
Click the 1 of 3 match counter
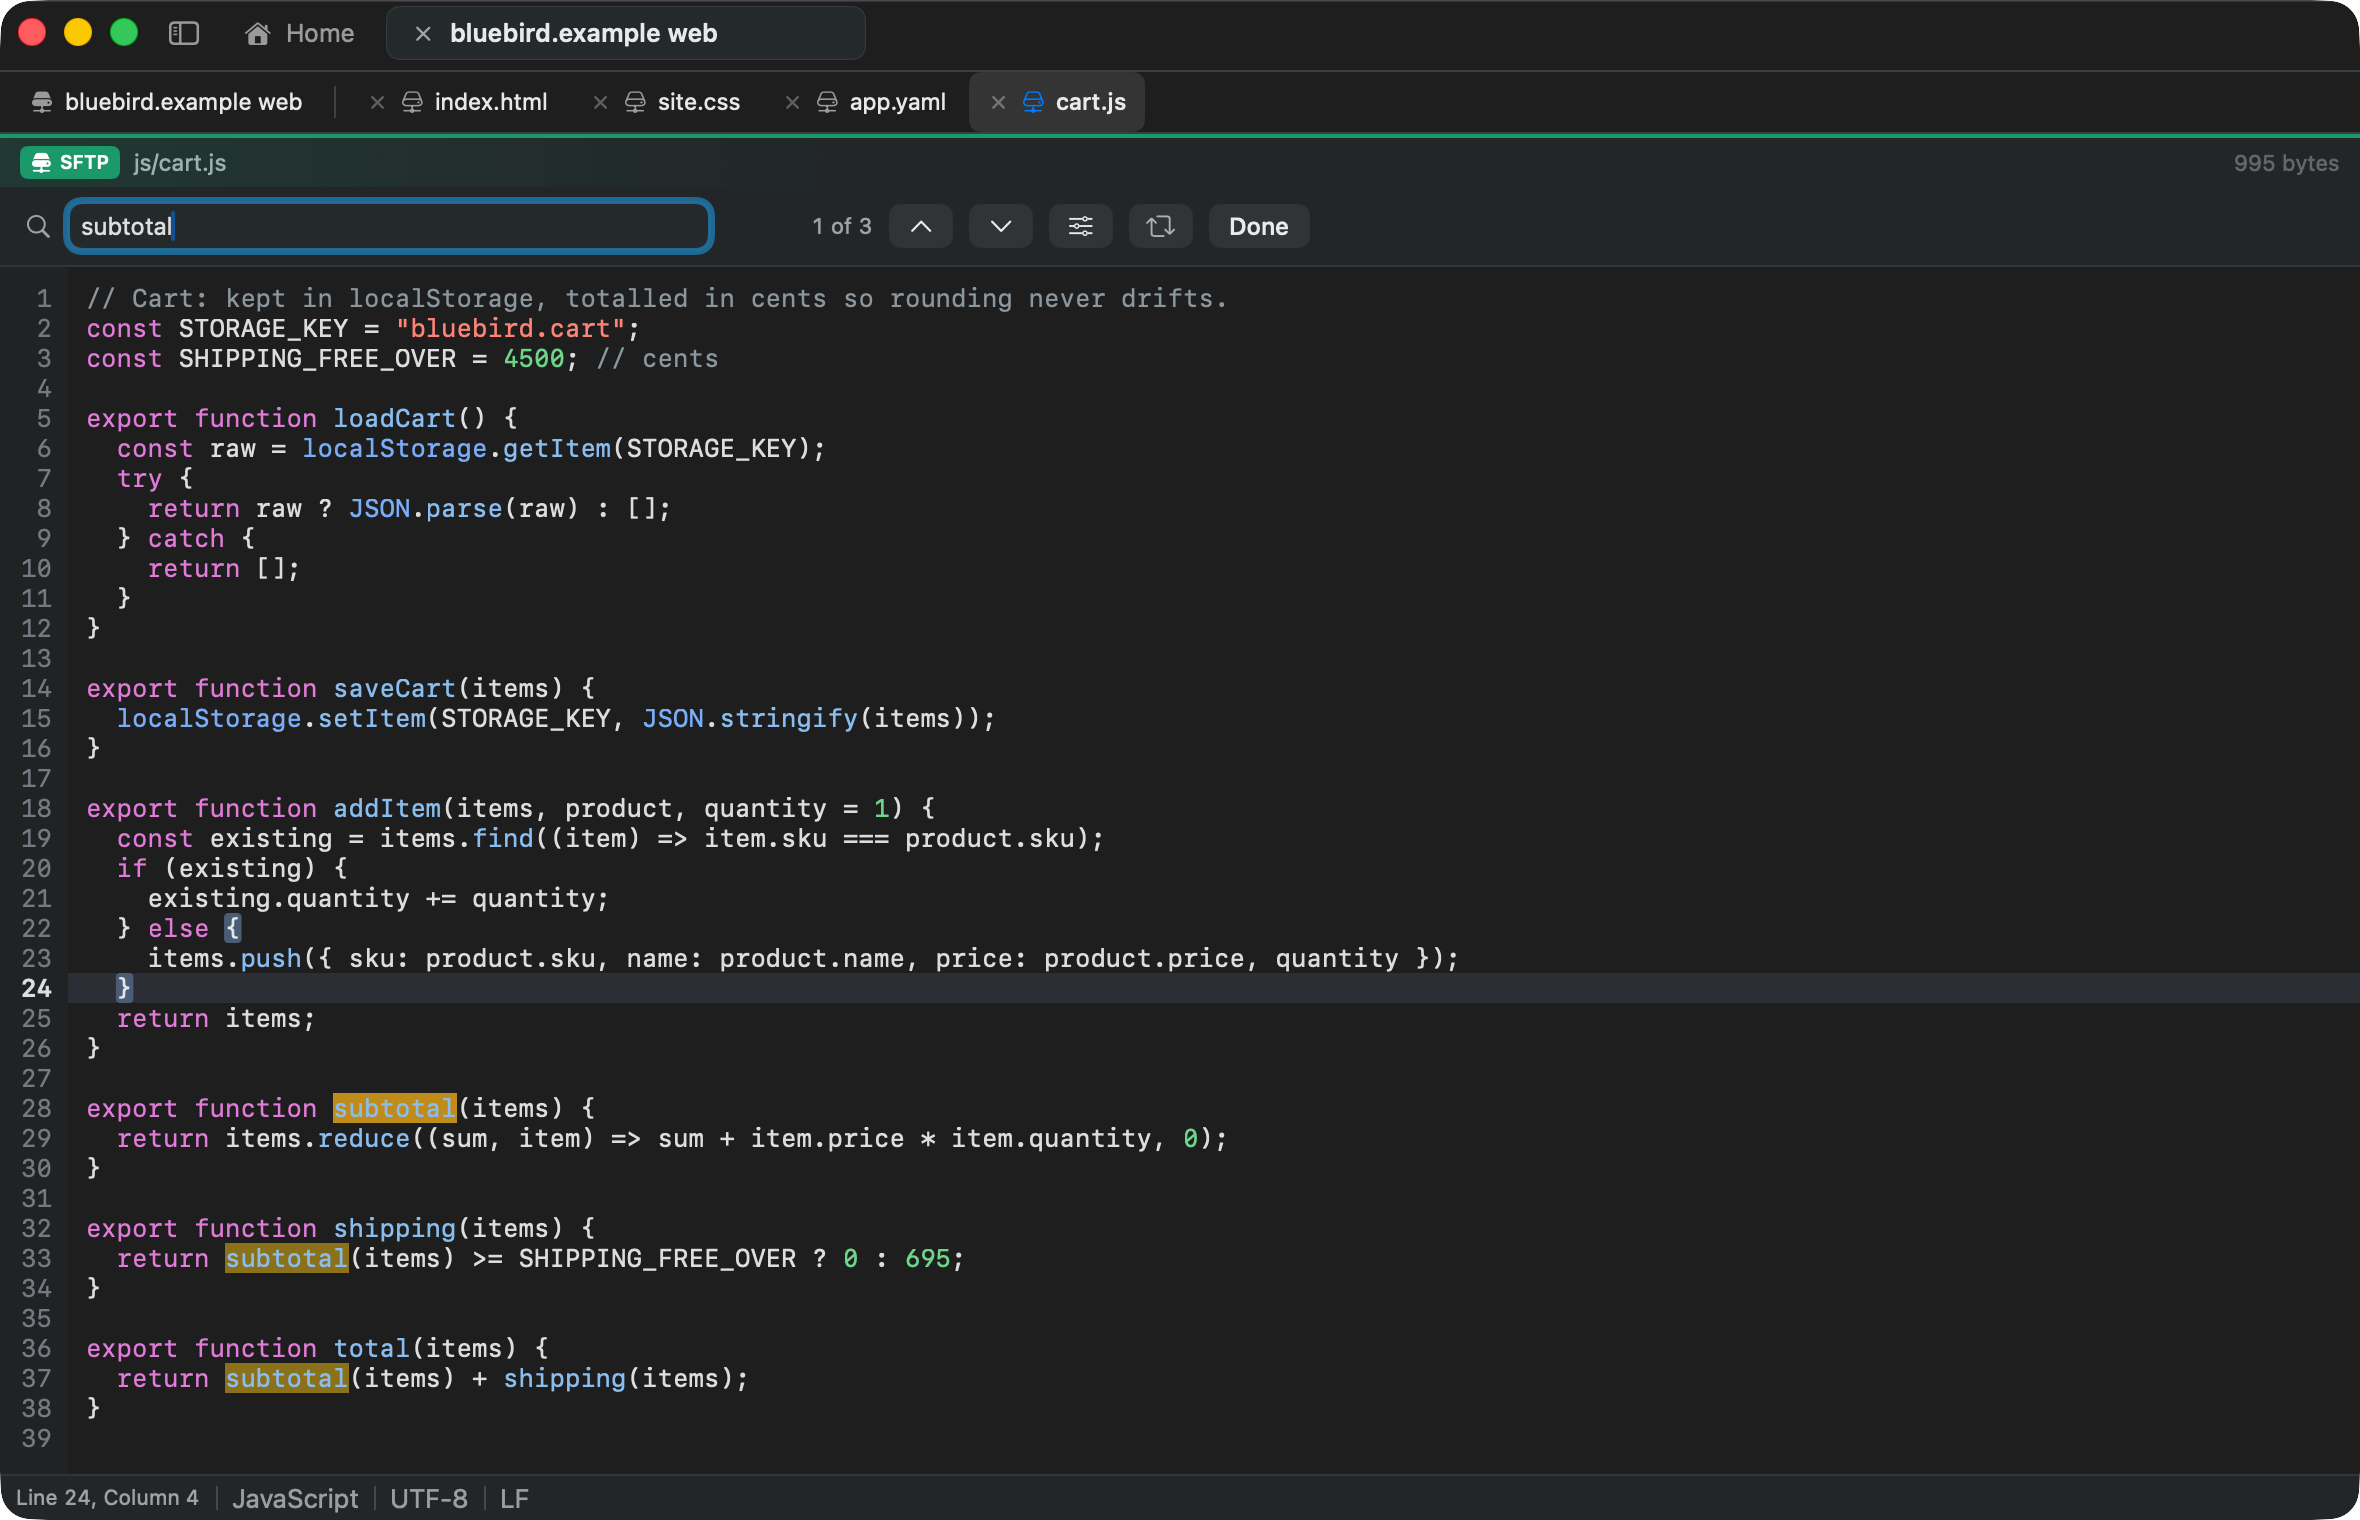click(842, 226)
